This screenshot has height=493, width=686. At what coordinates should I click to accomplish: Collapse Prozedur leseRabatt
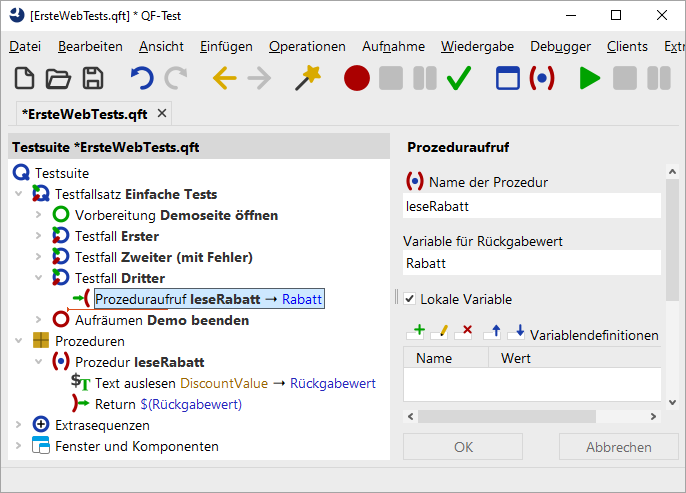(x=38, y=361)
